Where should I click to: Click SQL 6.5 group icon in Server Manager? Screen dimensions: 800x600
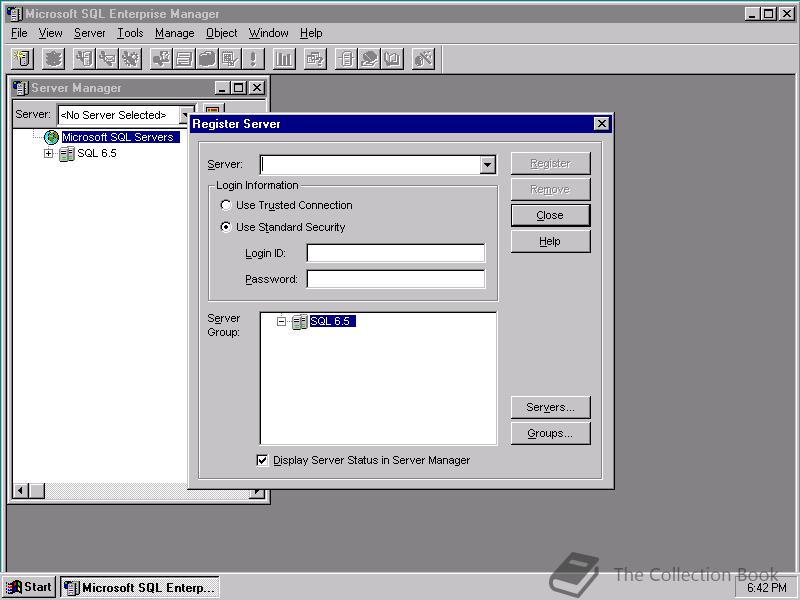[67, 153]
